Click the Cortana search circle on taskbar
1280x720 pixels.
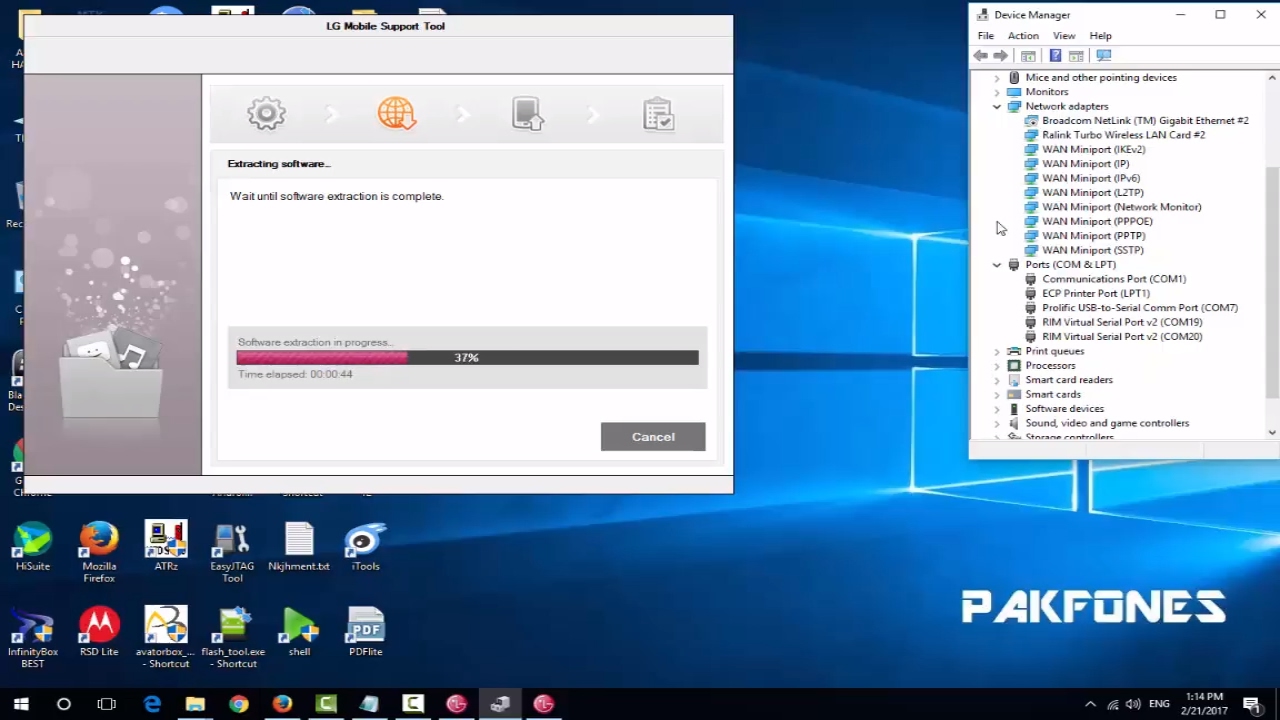pyautogui.click(x=64, y=704)
